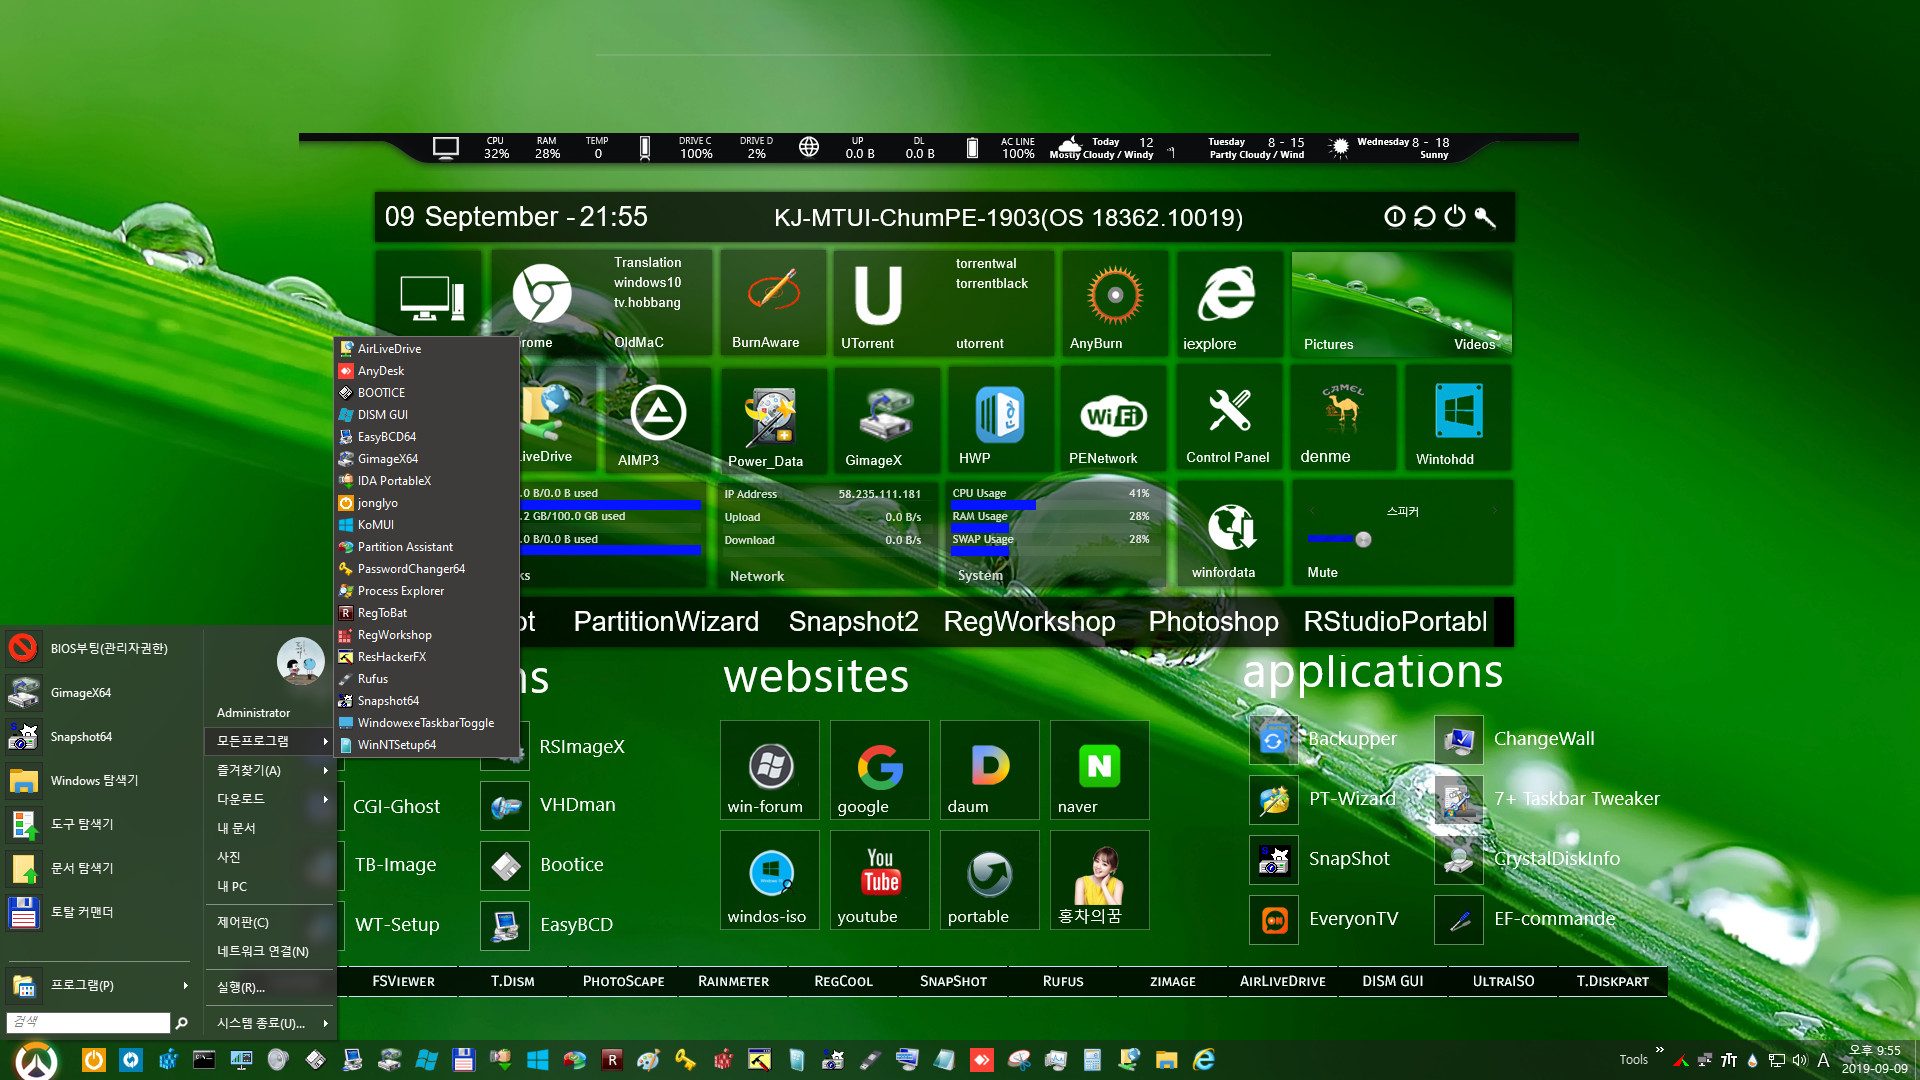Click the start menu 검색 search field
The image size is (1920, 1080).
88,1022
